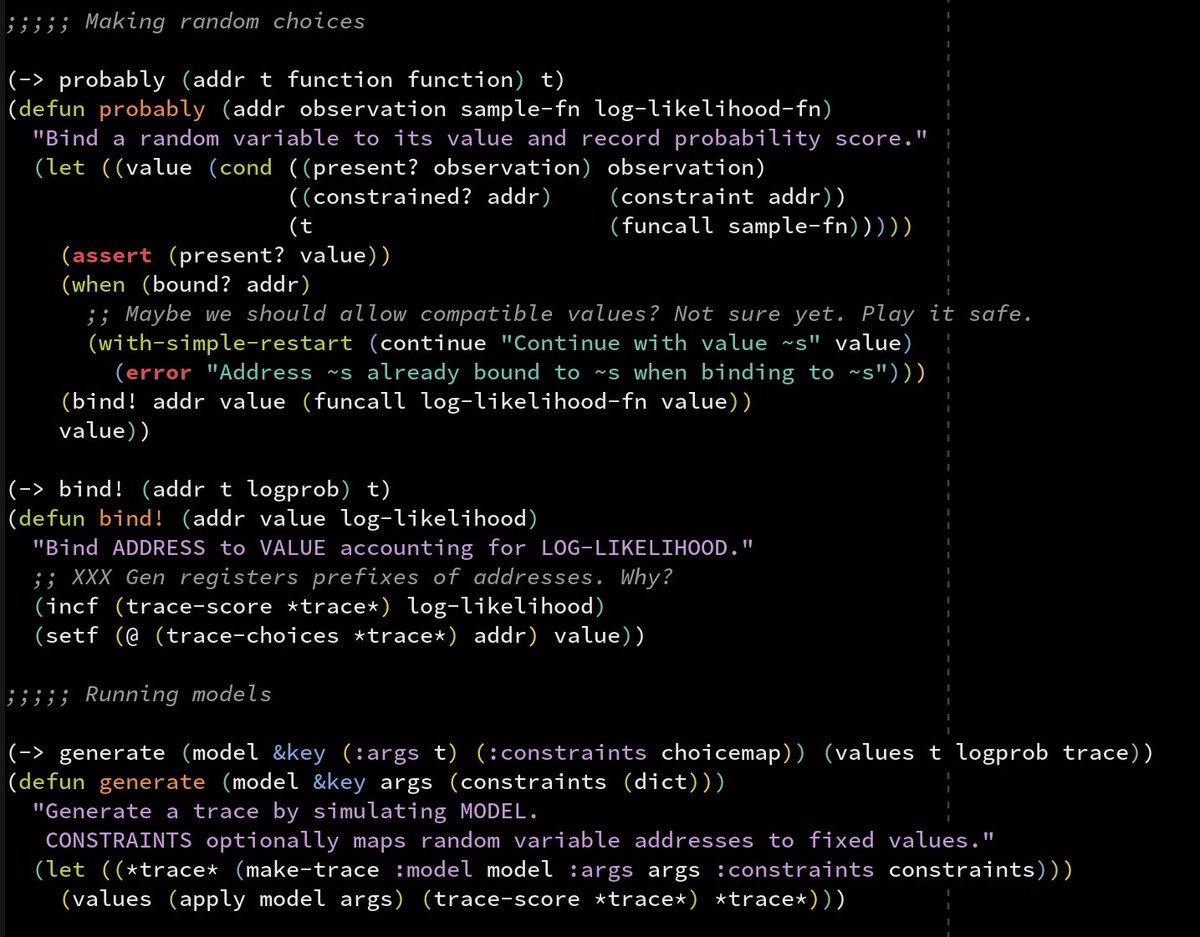1200x937 pixels.
Task: Click the orange 'generate' name after defun
Action: click(x=152, y=781)
